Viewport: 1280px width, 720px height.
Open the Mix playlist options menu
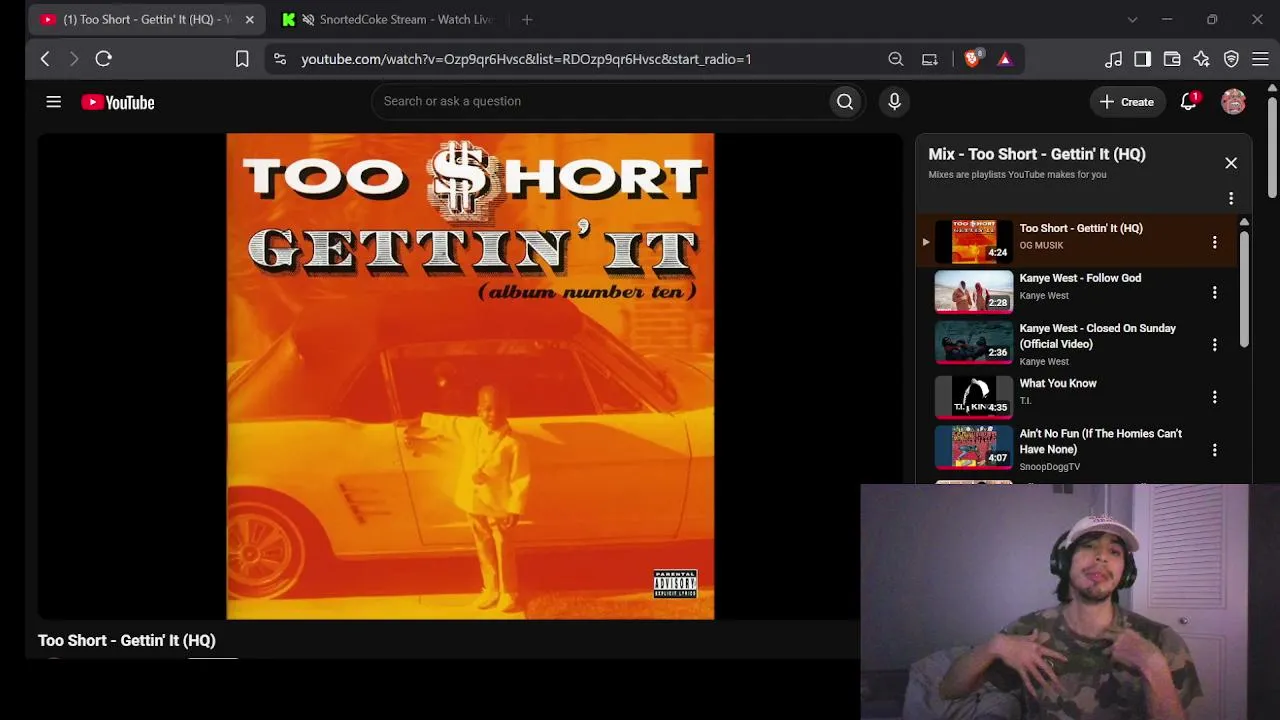(x=1231, y=198)
